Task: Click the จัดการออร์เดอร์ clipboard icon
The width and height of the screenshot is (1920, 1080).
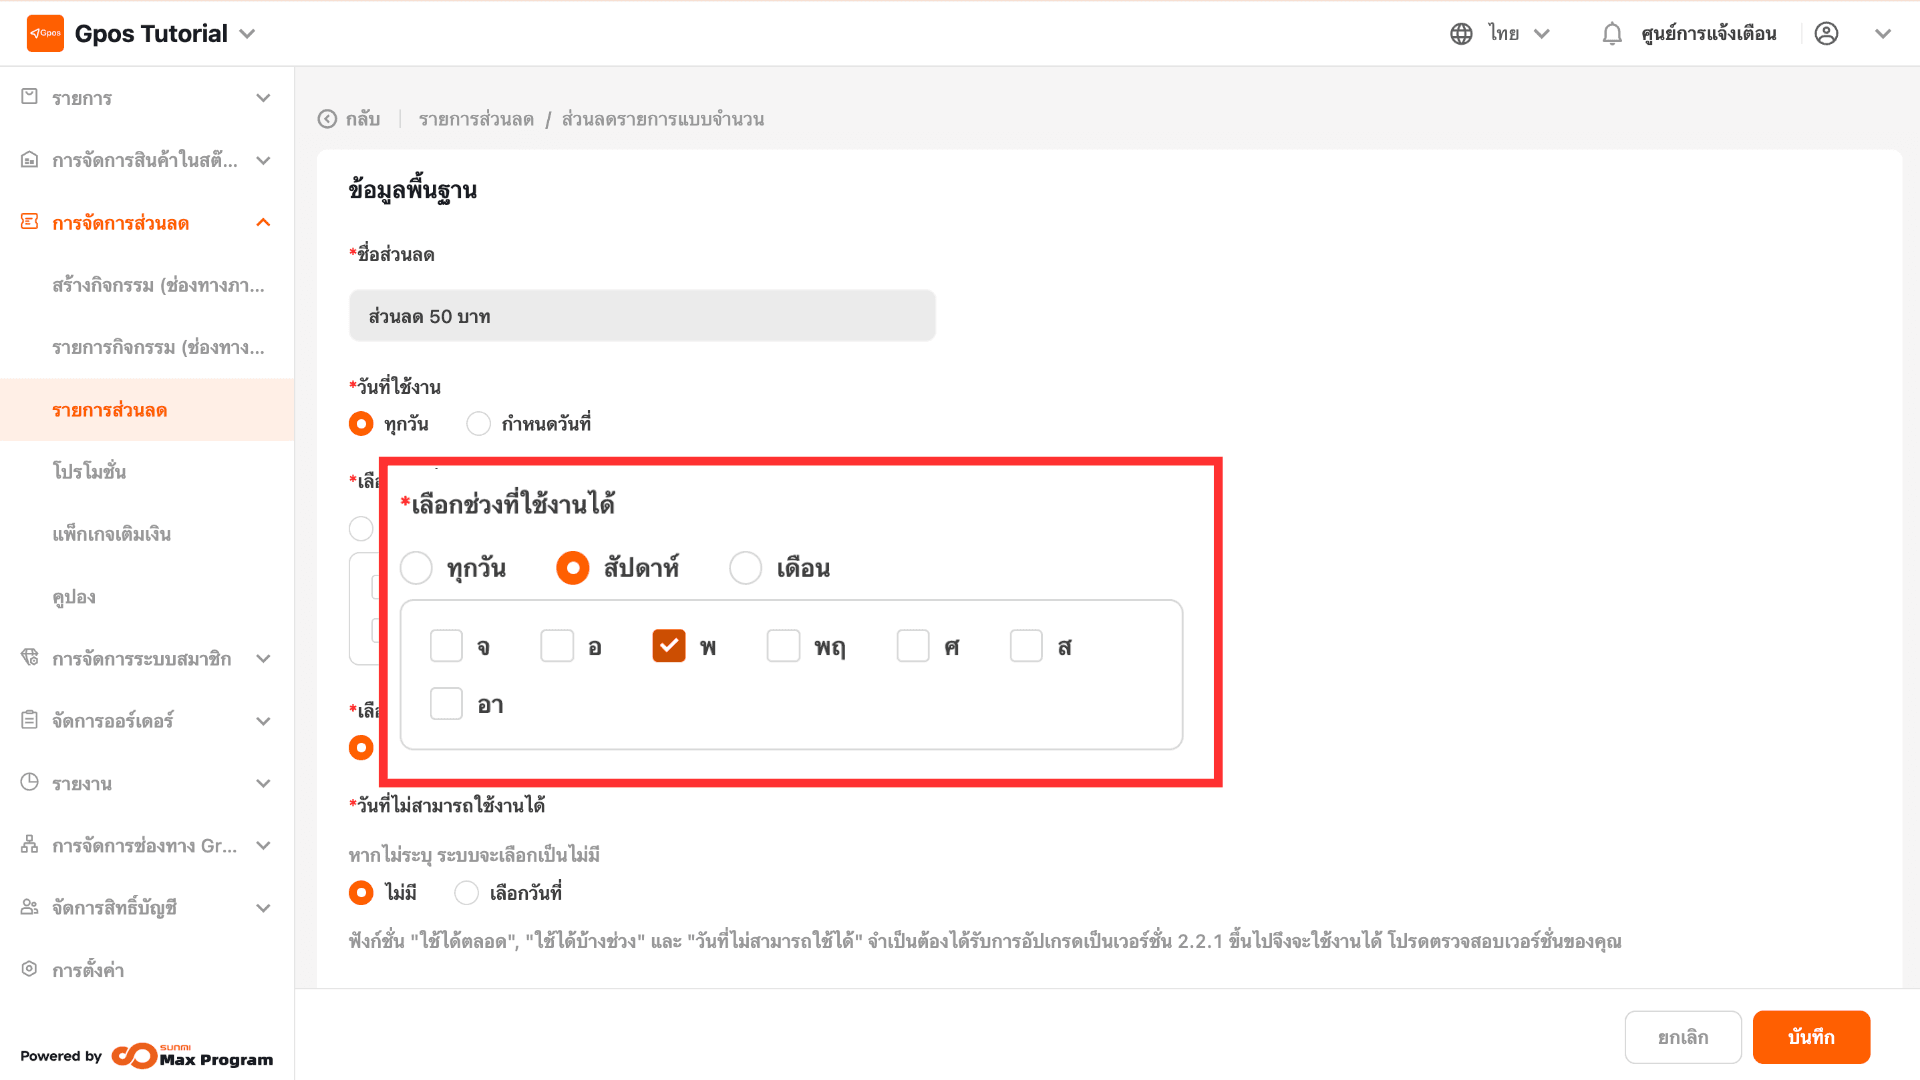Action: (x=30, y=720)
